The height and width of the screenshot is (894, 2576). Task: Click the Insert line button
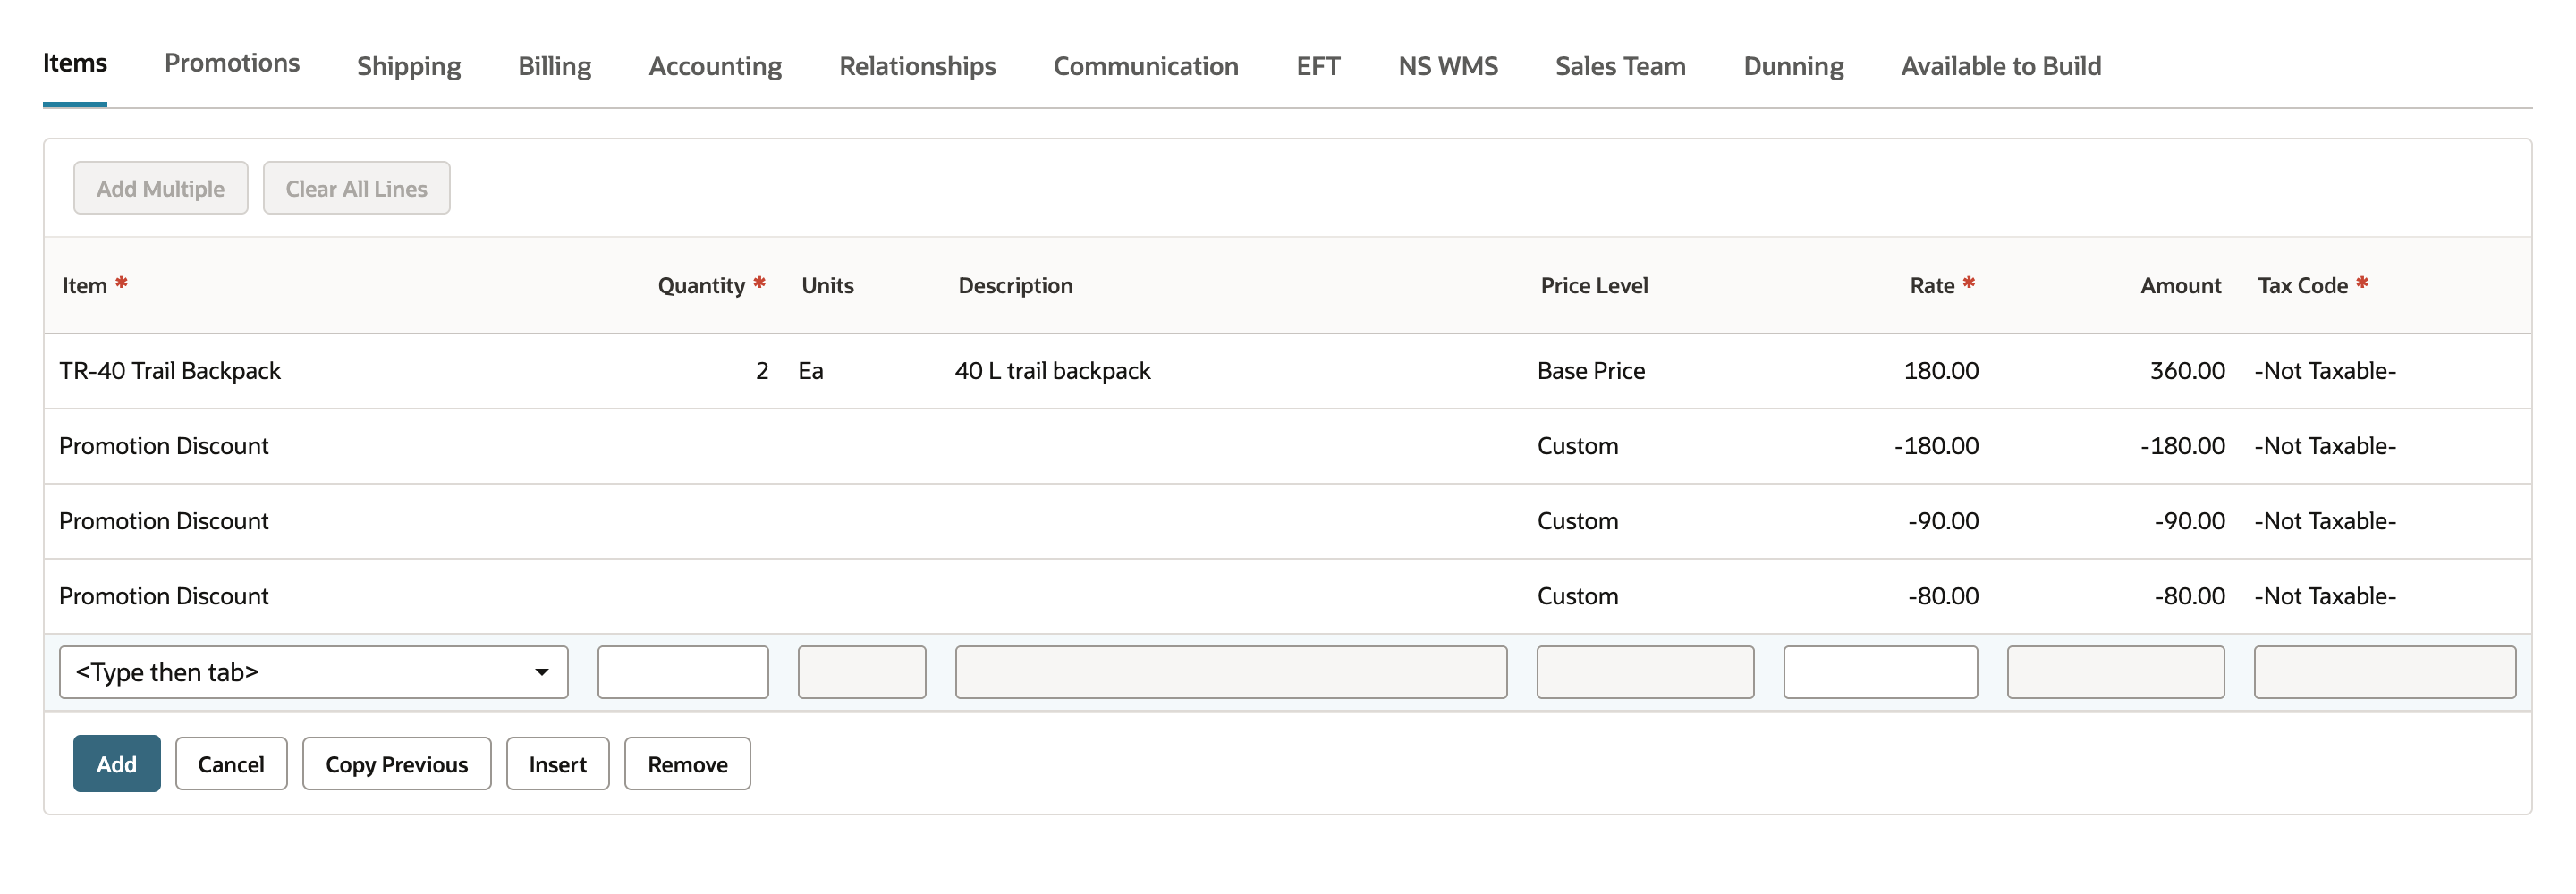557,764
